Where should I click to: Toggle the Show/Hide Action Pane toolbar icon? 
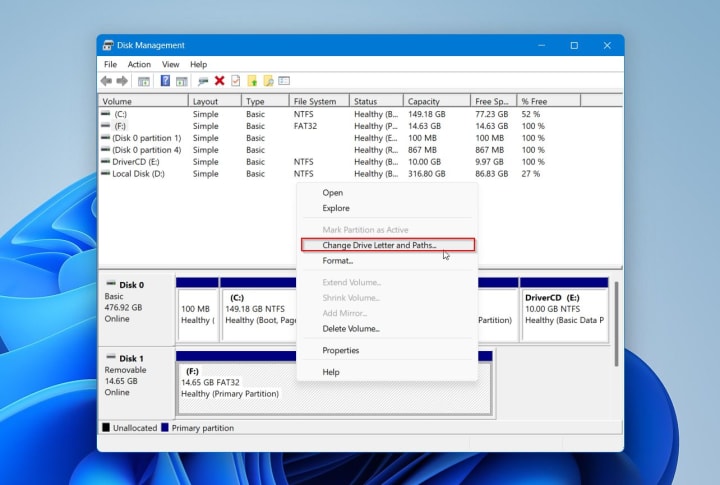[x=181, y=81]
